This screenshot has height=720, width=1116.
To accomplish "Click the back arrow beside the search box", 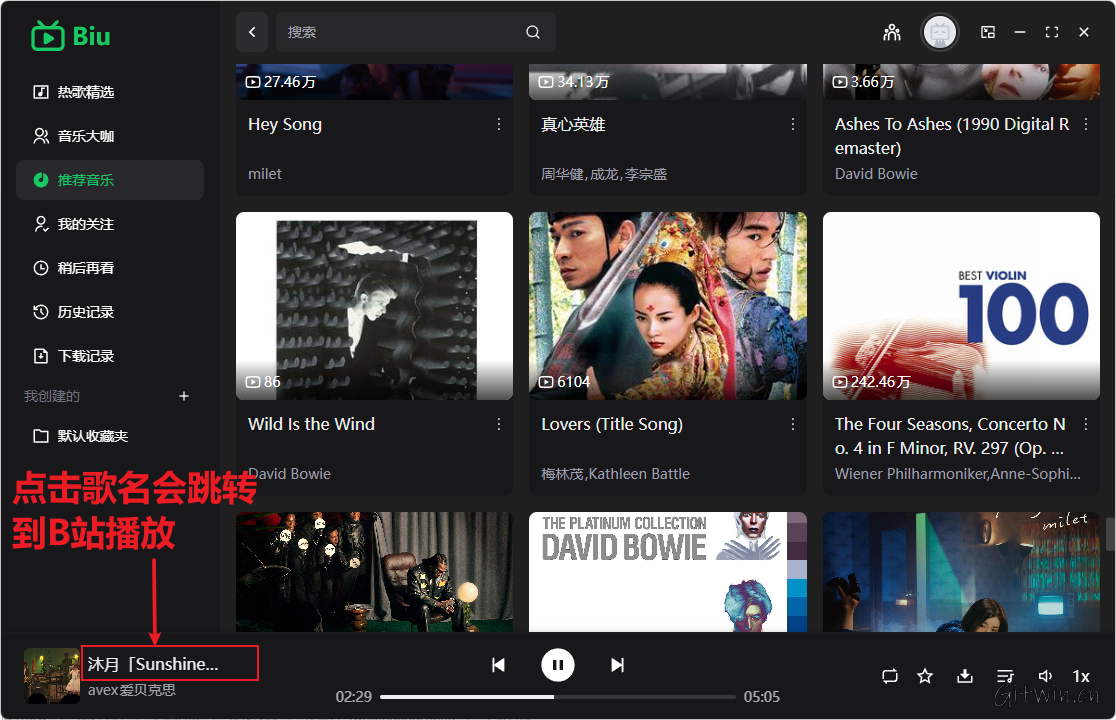I will pos(252,32).
